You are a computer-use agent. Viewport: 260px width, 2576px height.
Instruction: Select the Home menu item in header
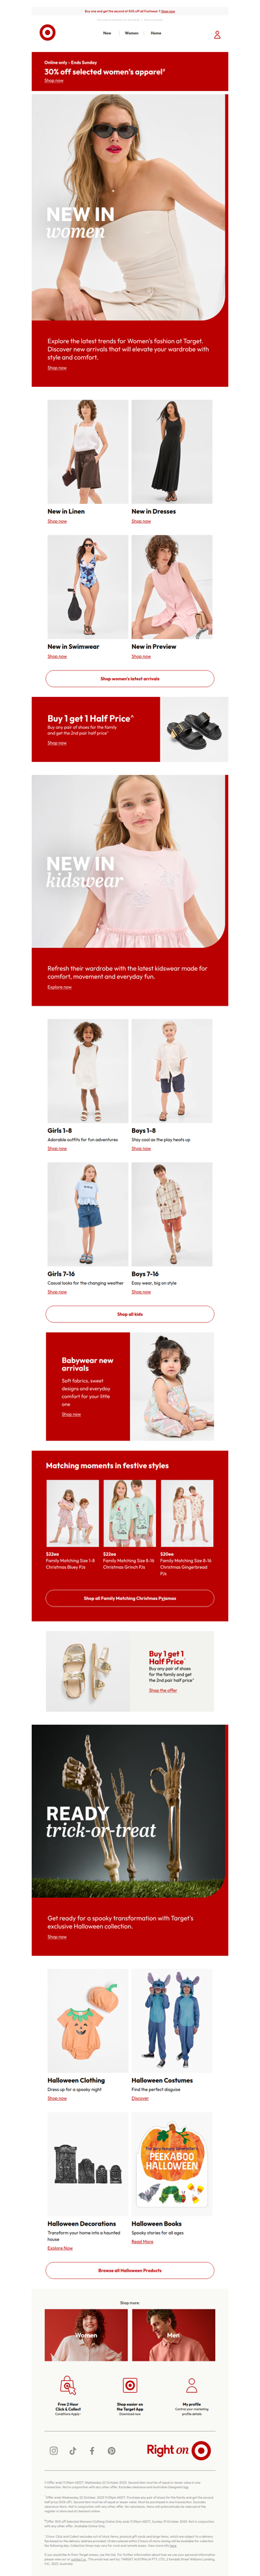click(x=156, y=33)
